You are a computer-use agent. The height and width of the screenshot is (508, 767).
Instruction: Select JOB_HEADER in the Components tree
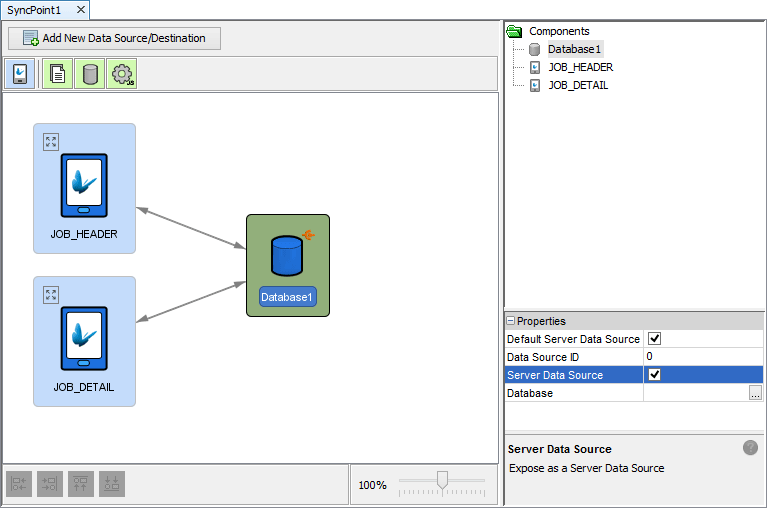pos(580,67)
